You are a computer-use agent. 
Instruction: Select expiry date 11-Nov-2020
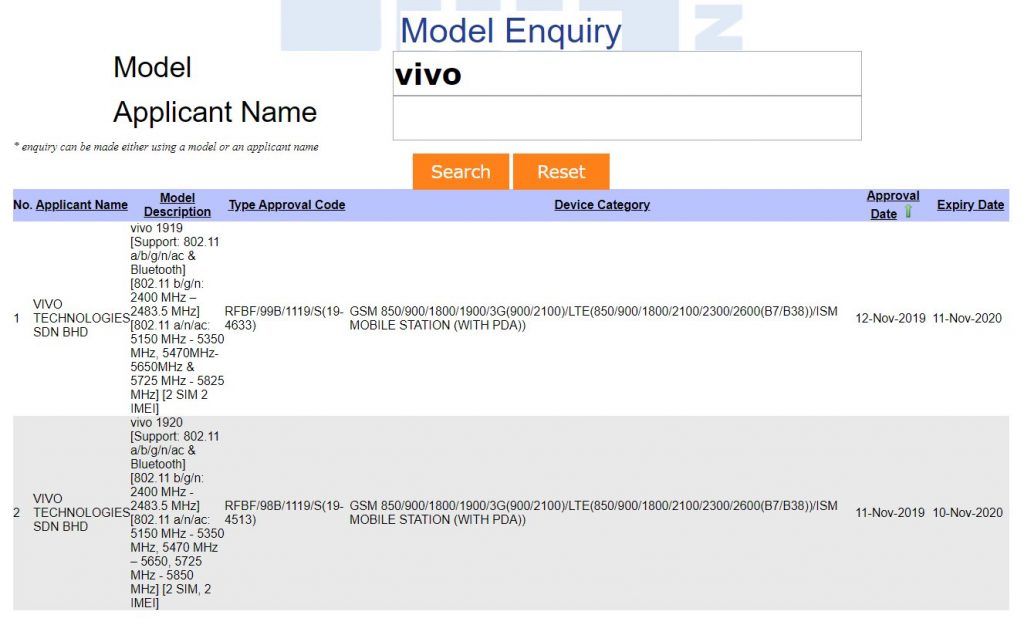click(967, 318)
